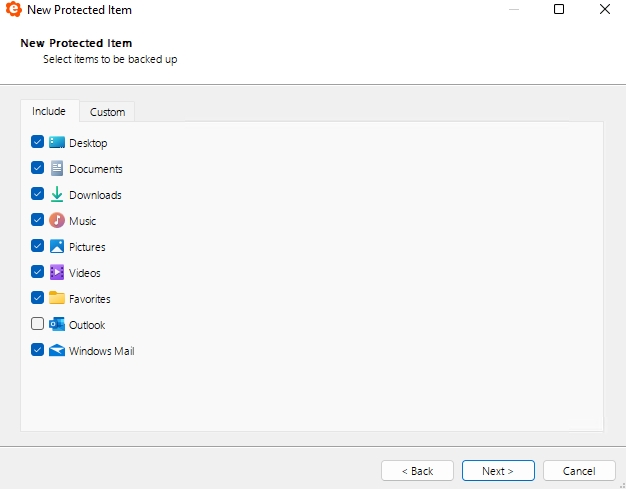Click the Pictures icon
This screenshot has width=626, height=489.
(x=57, y=246)
